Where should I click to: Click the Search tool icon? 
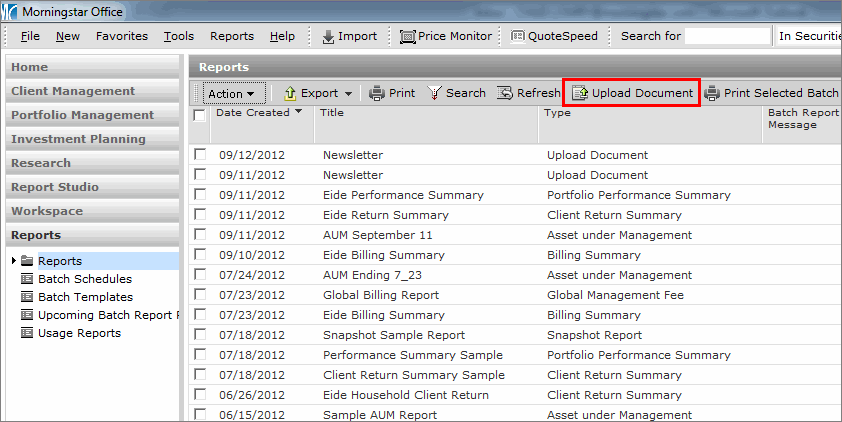[x=434, y=93]
